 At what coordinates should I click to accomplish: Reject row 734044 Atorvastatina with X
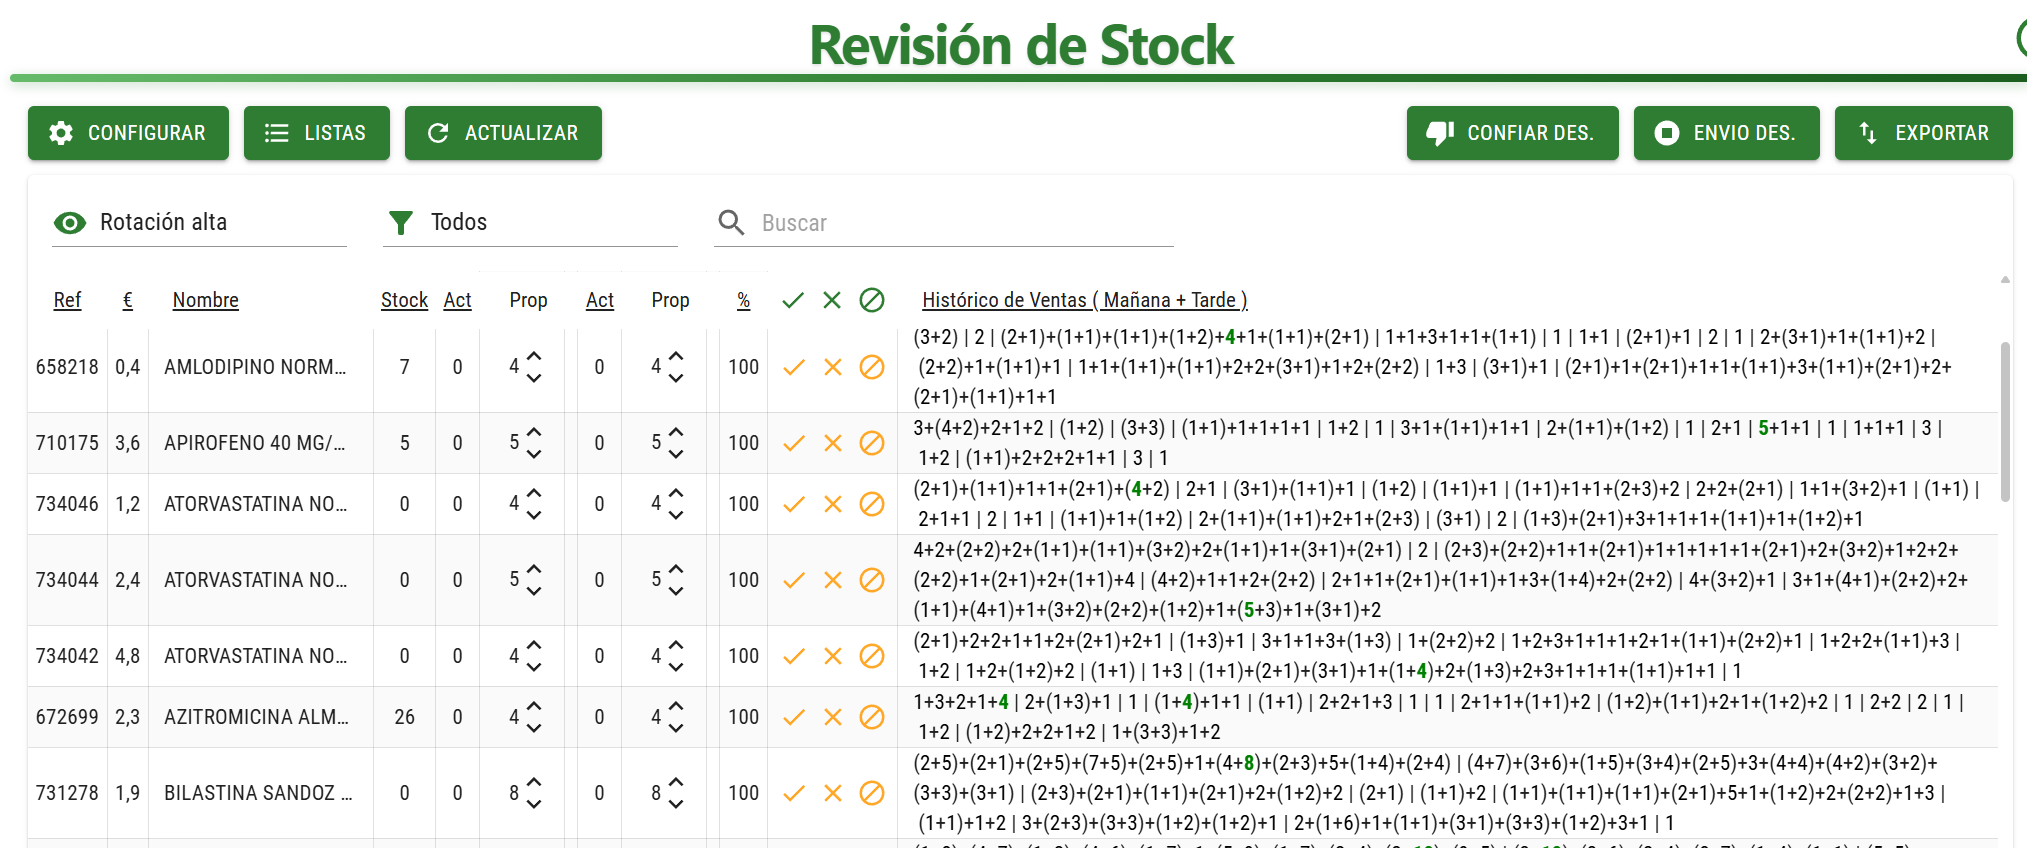[833, 580]
